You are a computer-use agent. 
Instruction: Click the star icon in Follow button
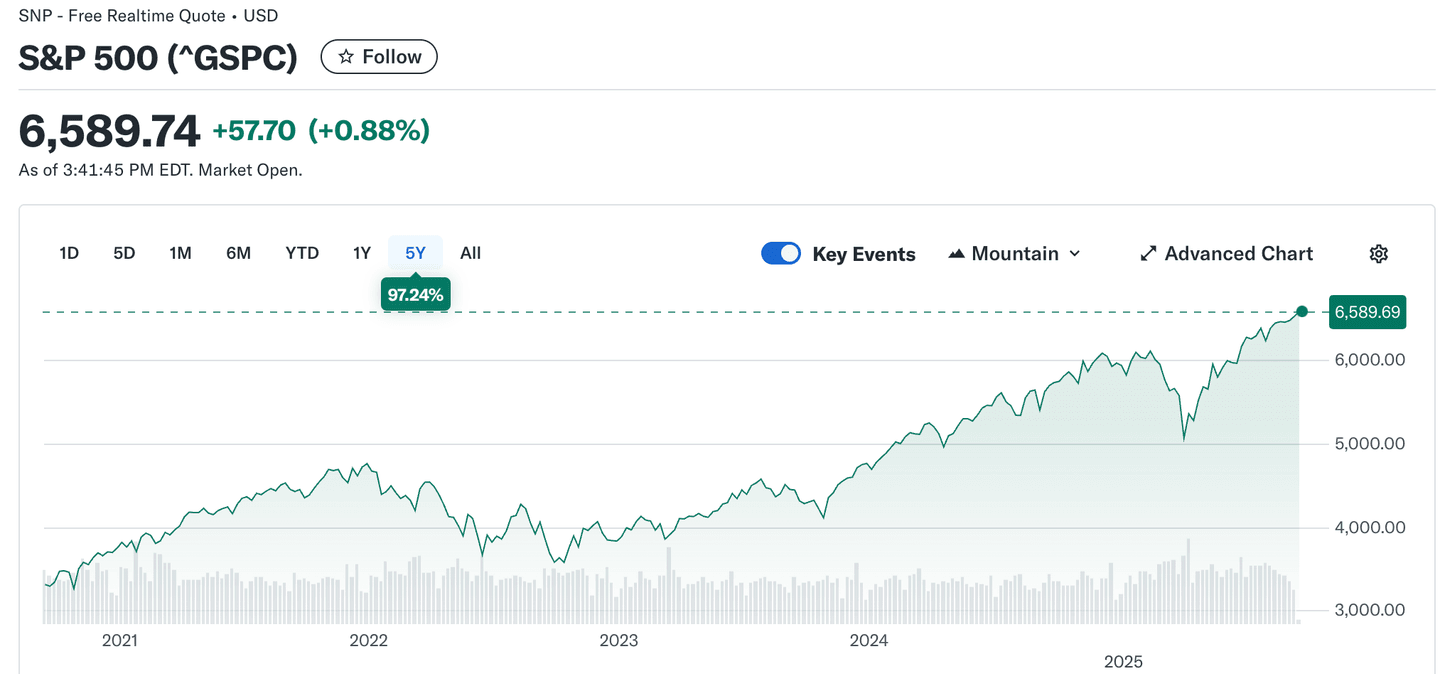click(346, 57)
